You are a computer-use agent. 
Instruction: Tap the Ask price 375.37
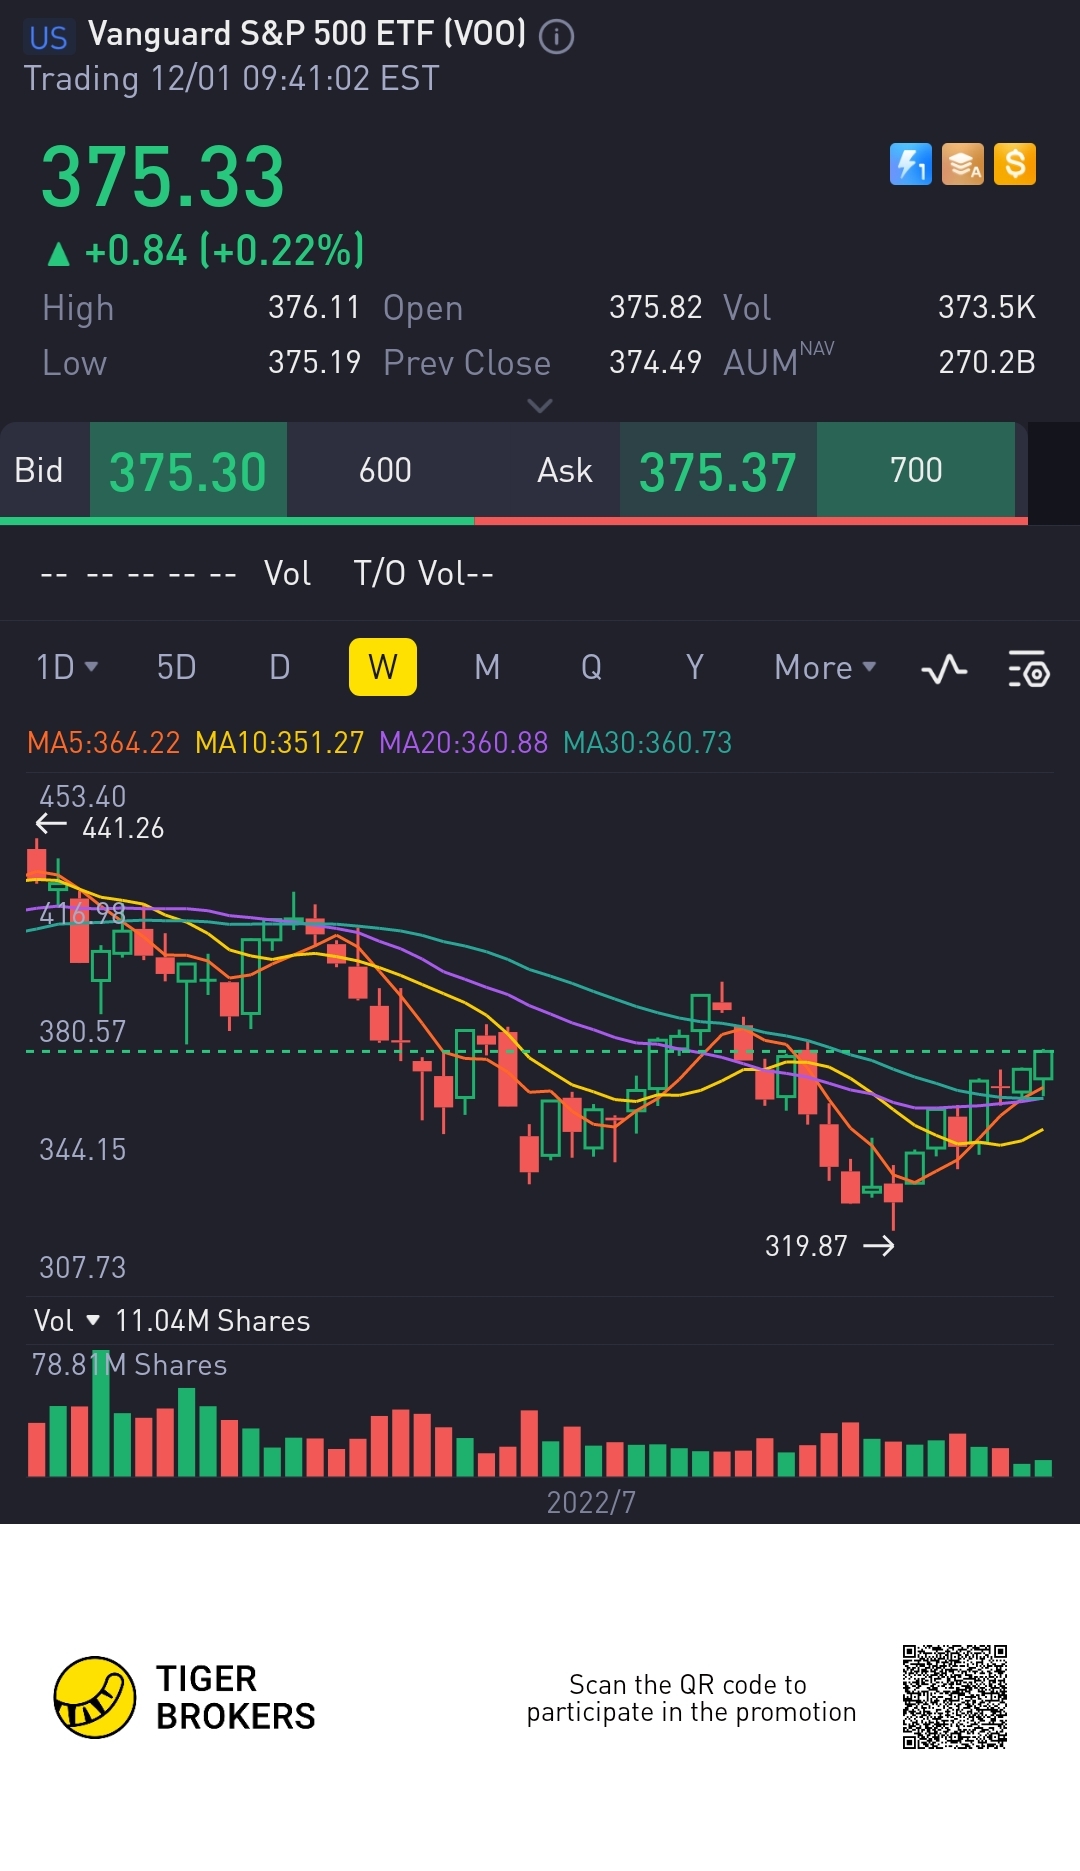718,471
